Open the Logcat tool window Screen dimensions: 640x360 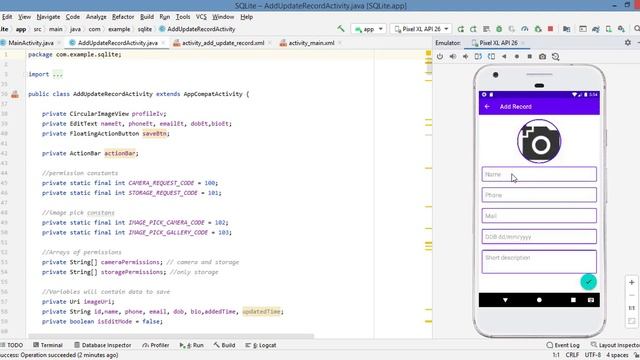261,345
